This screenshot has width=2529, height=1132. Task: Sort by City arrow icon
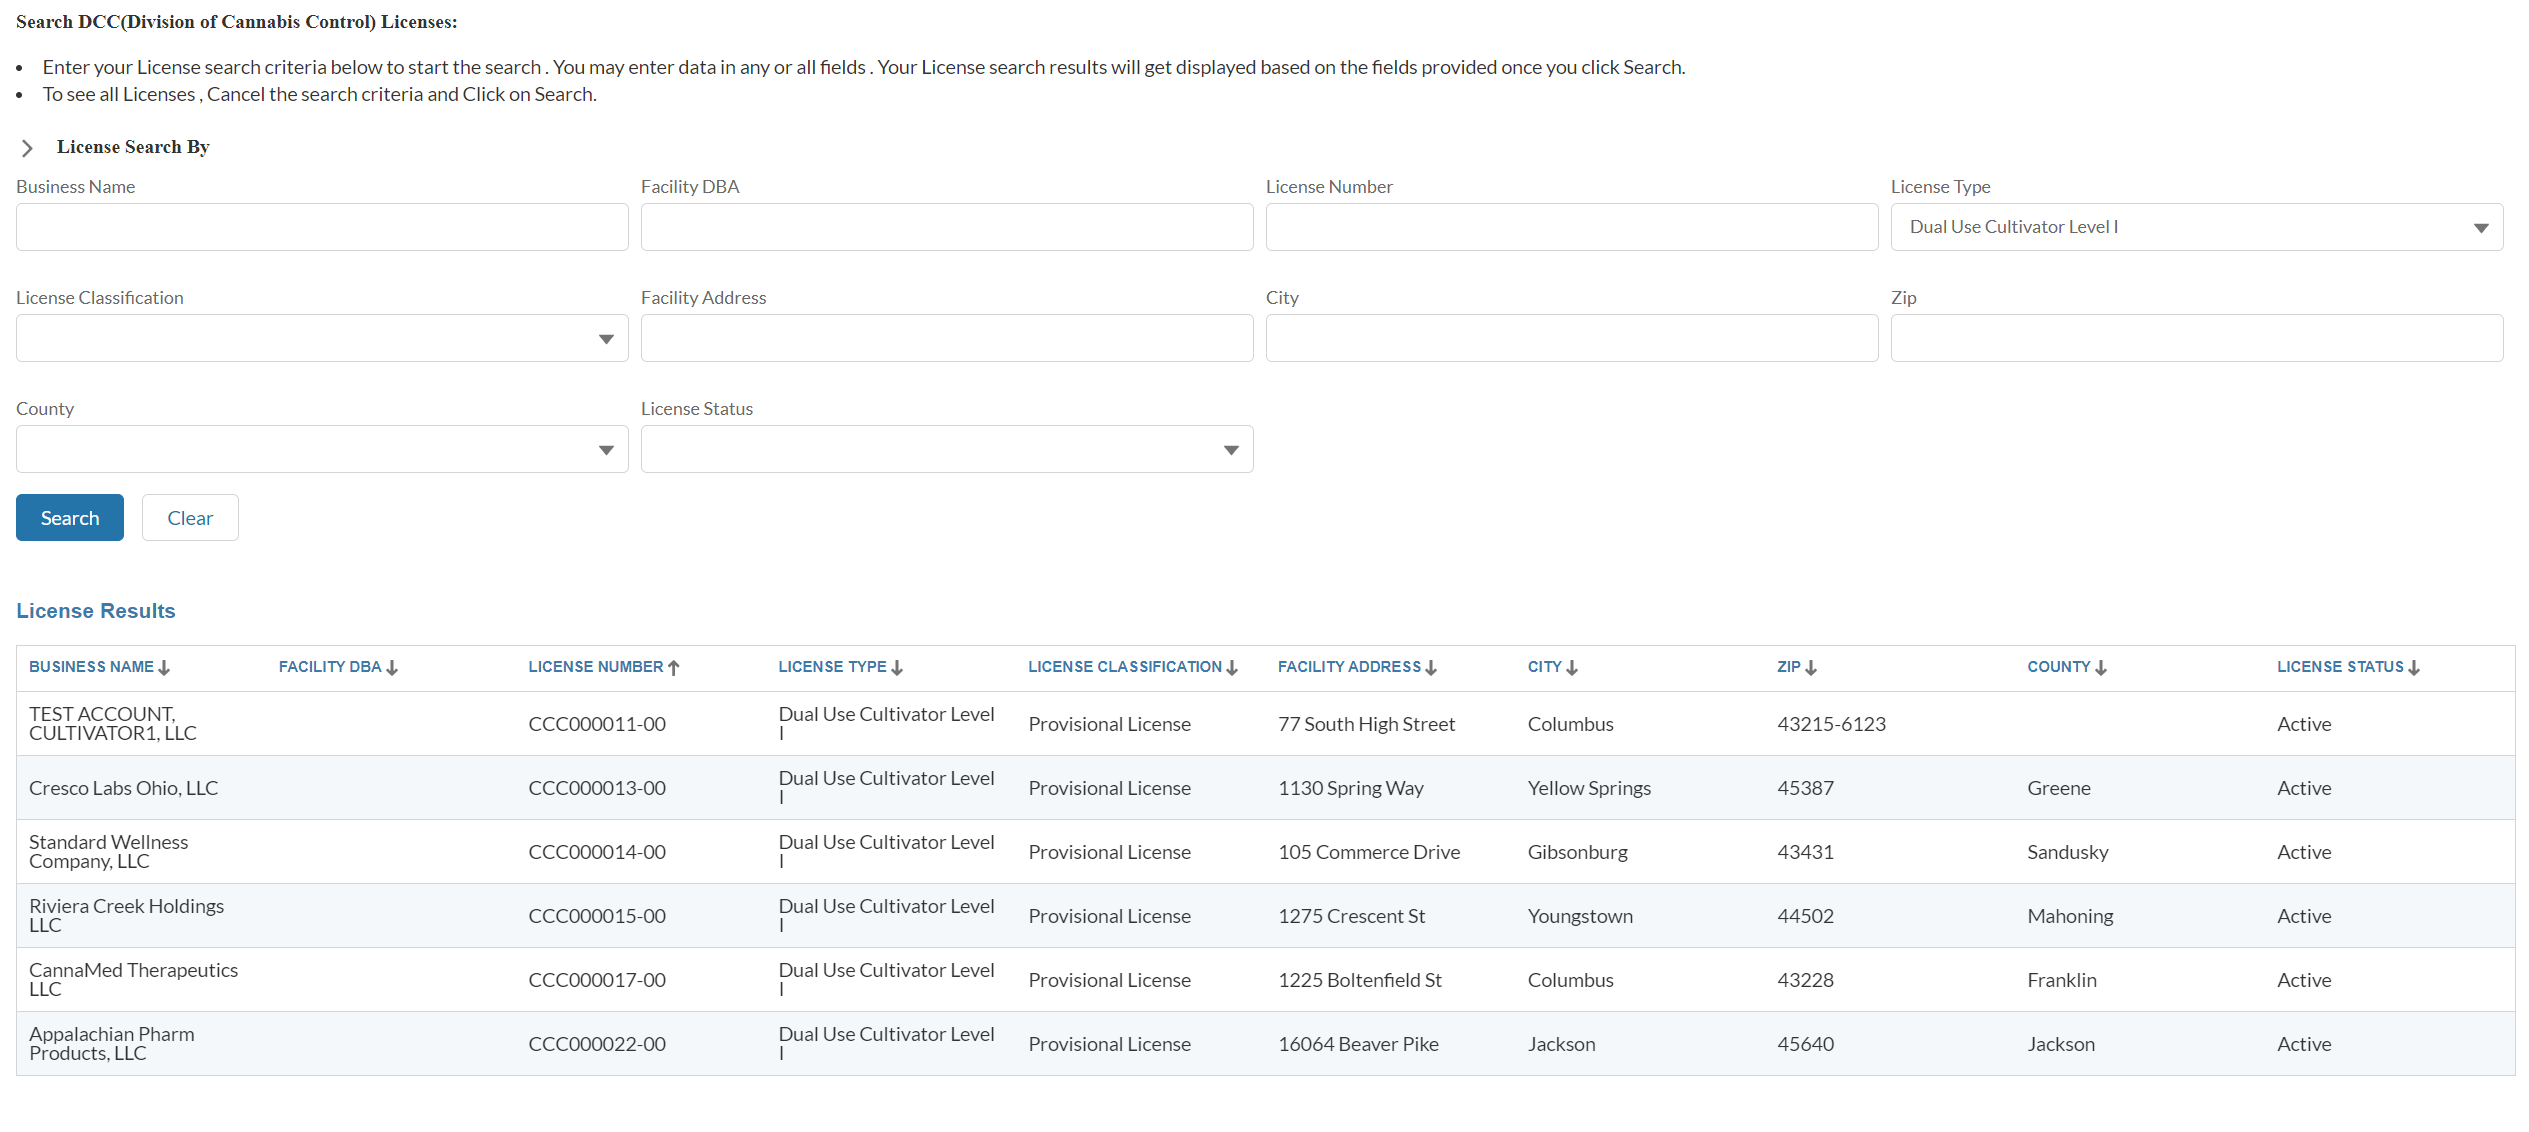point(1572,668)
